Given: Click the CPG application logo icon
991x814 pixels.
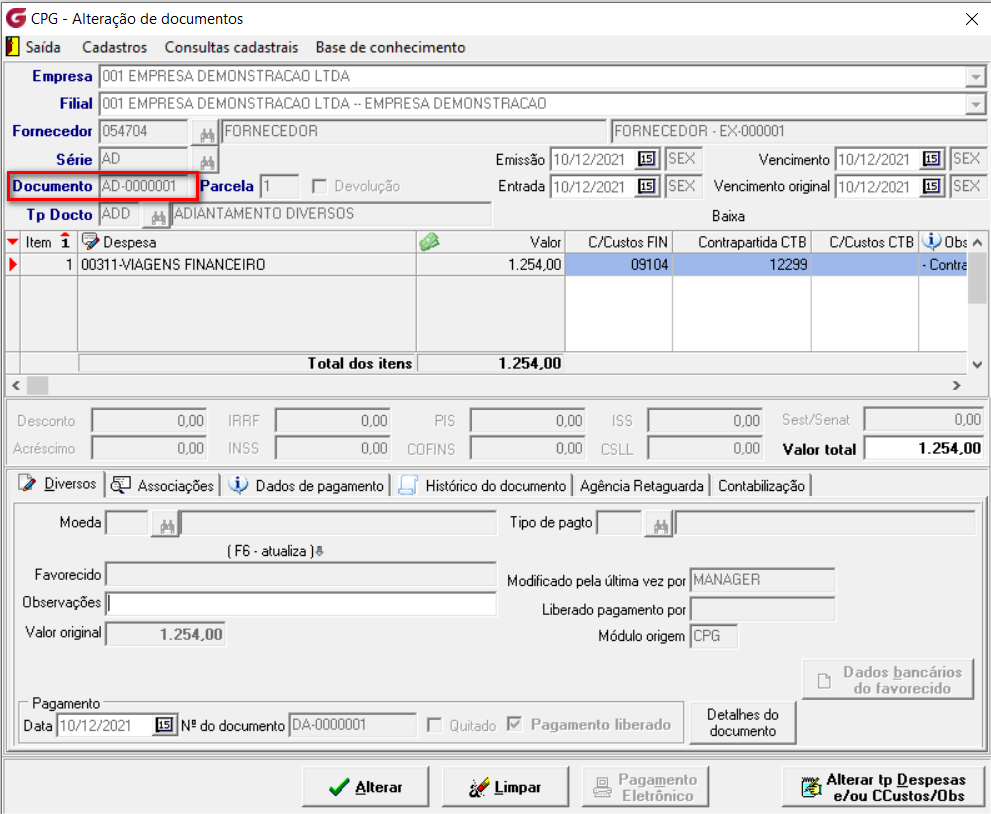Looking at the screenshot, I should (15, 18).
